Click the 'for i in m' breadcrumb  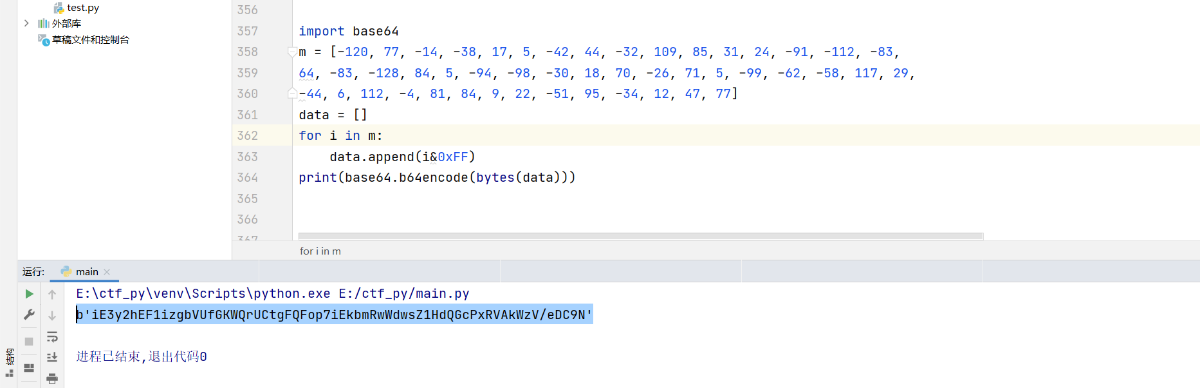coord(320,251)
